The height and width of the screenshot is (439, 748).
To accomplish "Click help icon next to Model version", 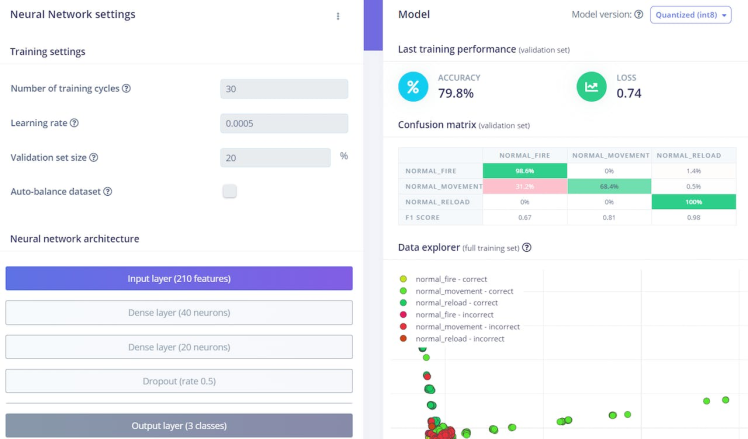I will (x=639, y=14).
